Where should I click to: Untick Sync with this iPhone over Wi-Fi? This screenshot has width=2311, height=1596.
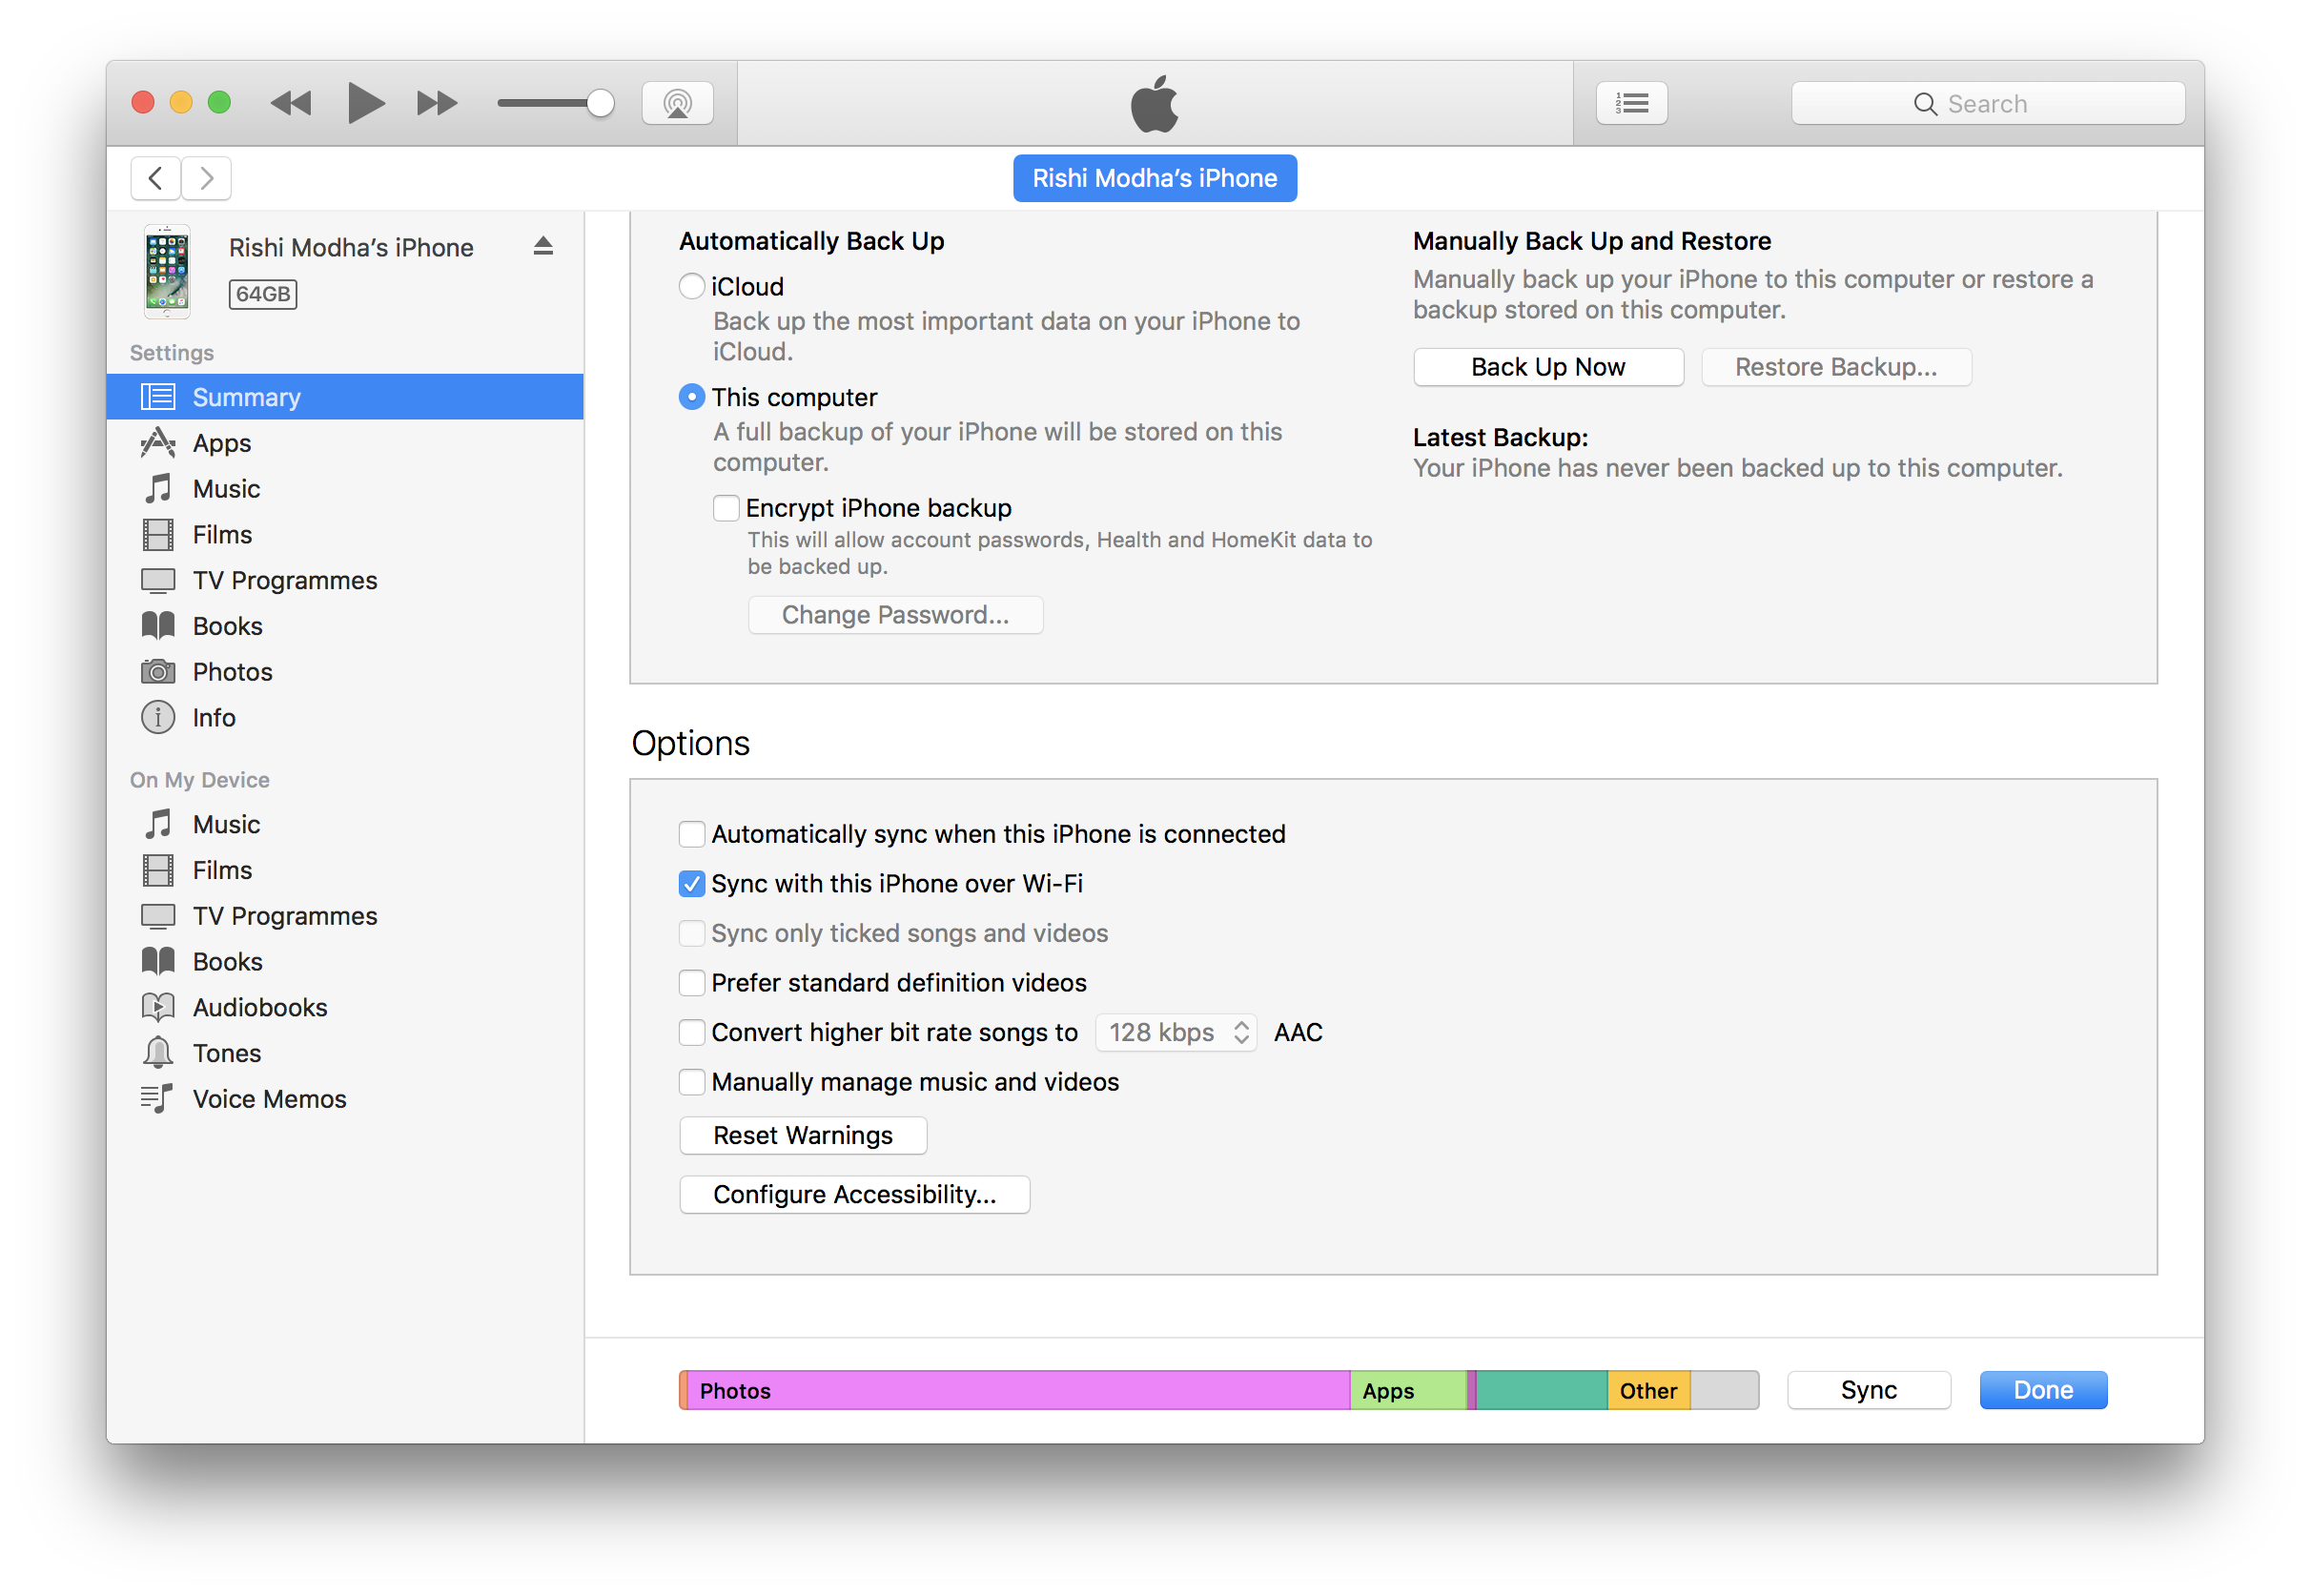[691, 884]
